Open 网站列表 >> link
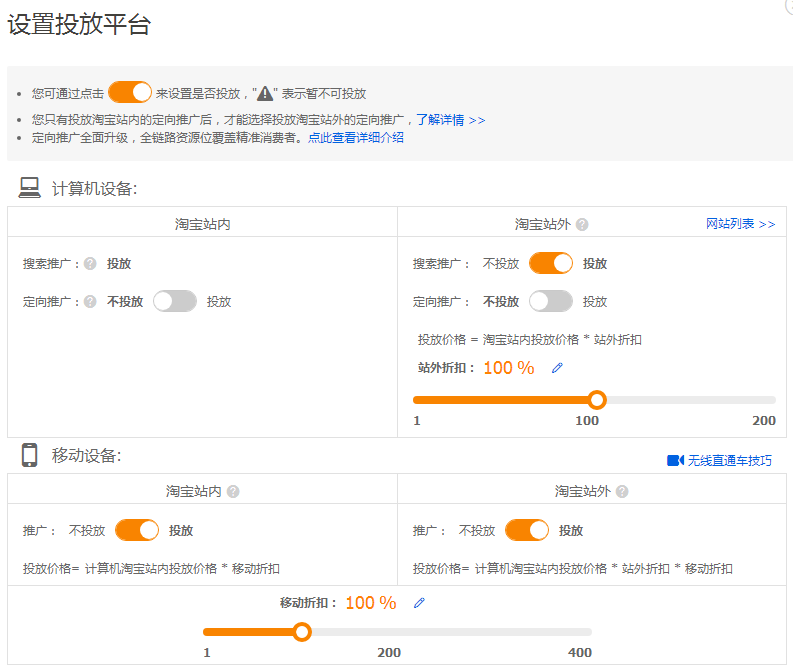Image resolution: width=793 pixels, height=665 pixels. click(x=740, y=224)
